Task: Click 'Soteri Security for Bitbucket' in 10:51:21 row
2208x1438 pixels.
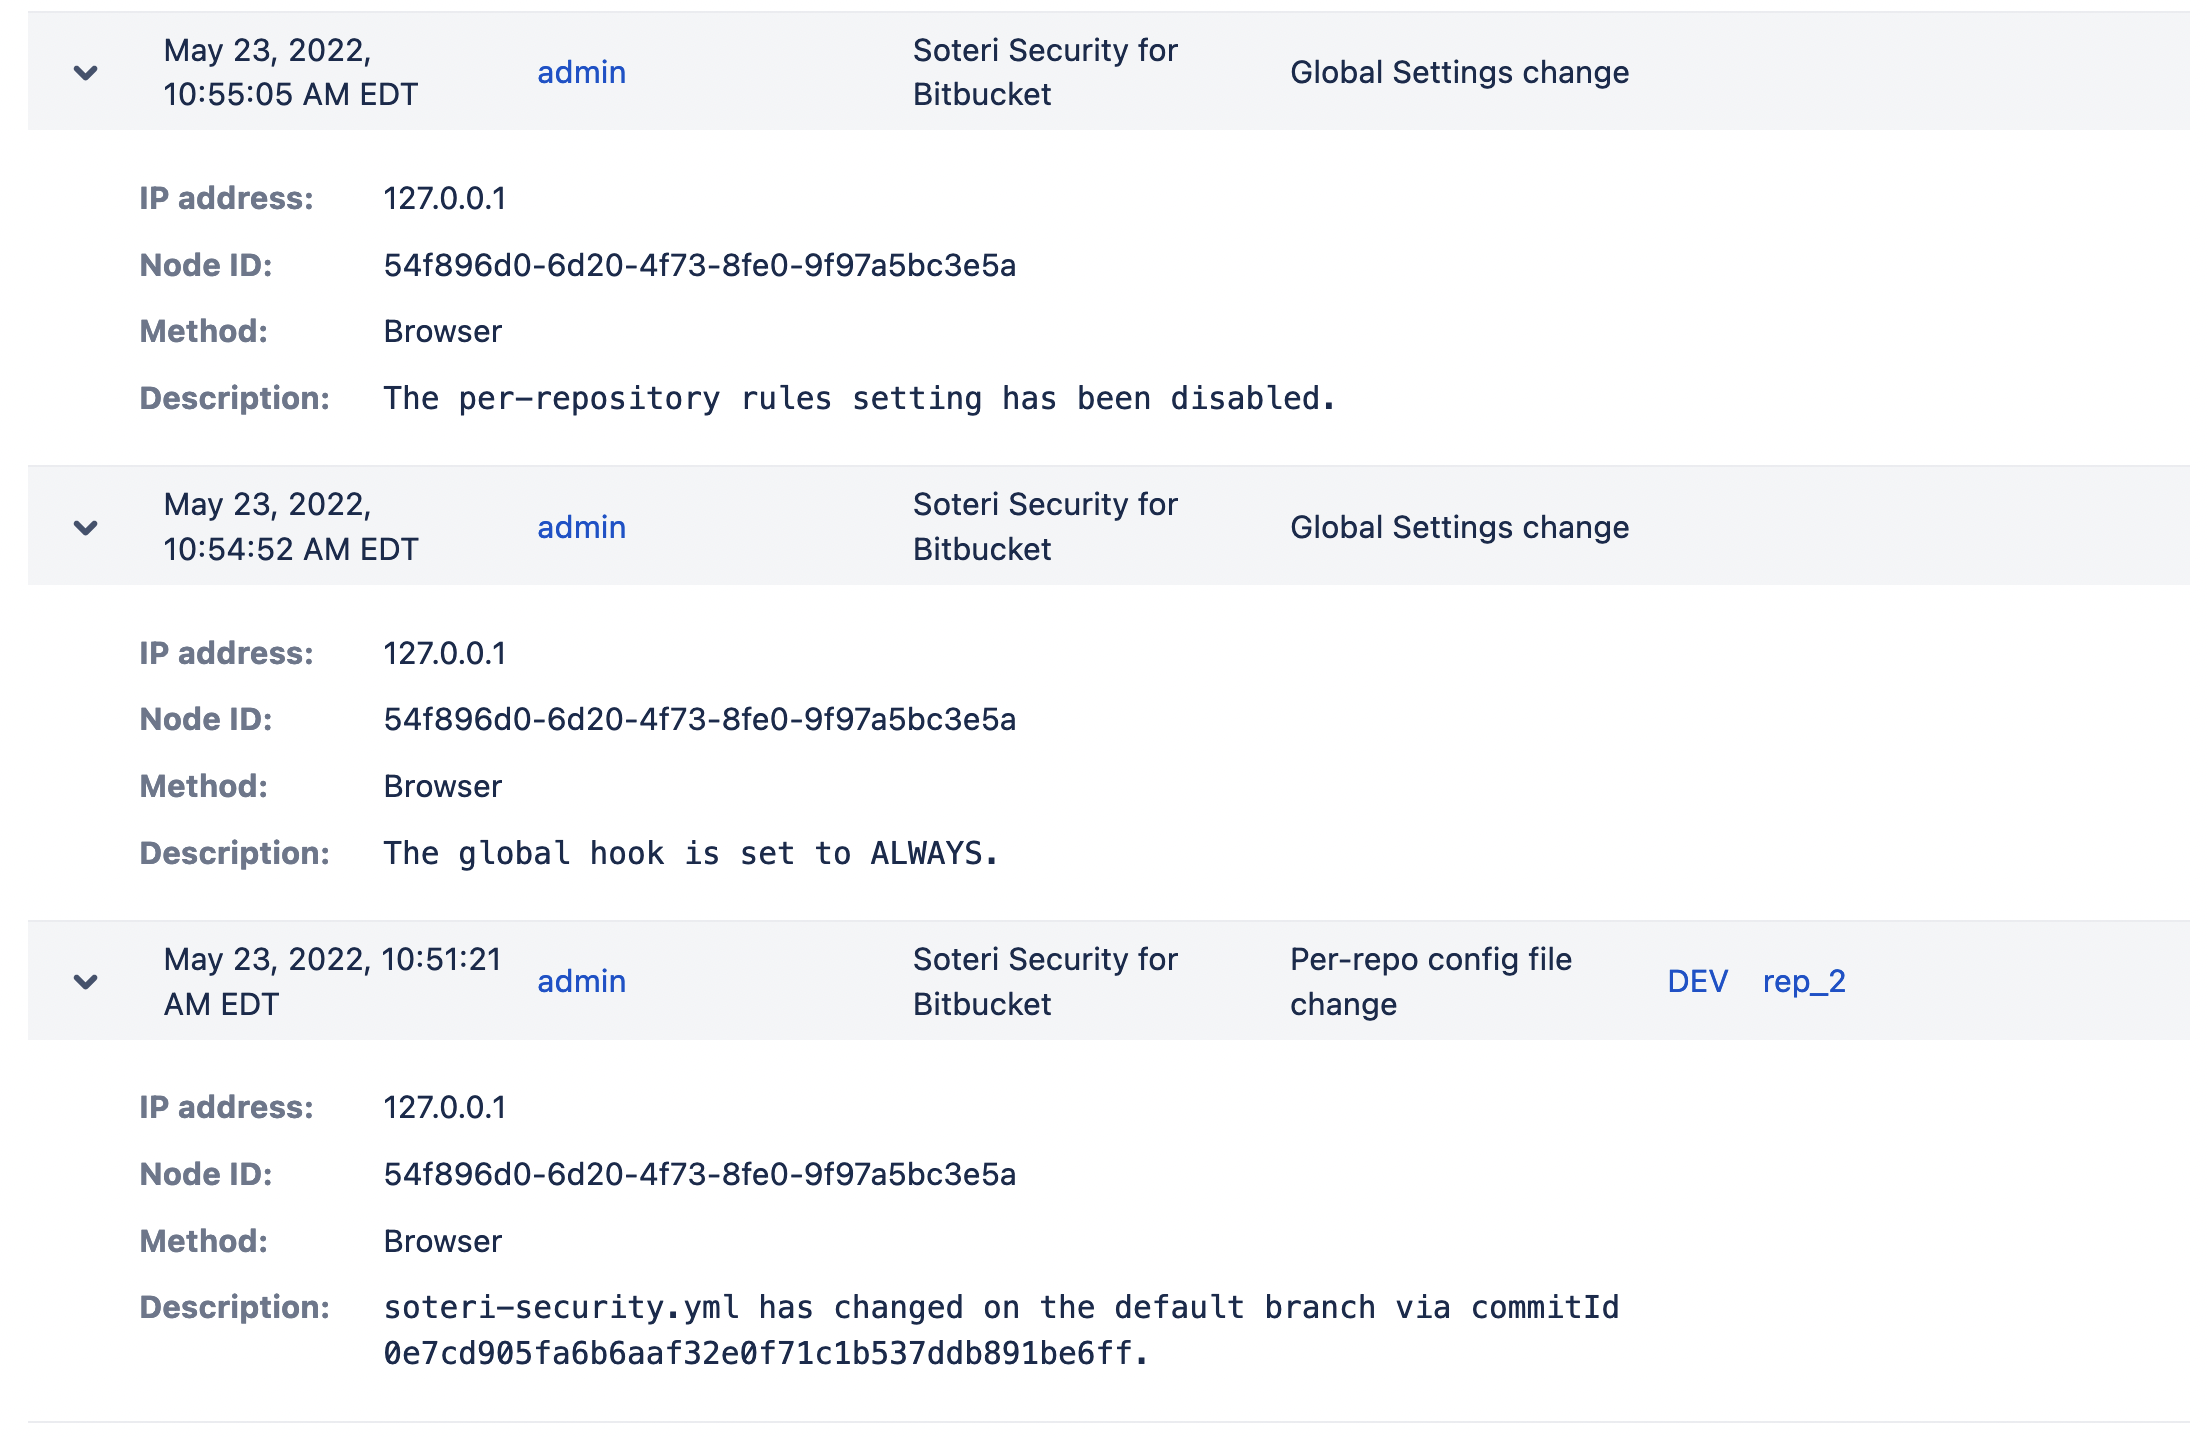Action: tap(1045, 982)
